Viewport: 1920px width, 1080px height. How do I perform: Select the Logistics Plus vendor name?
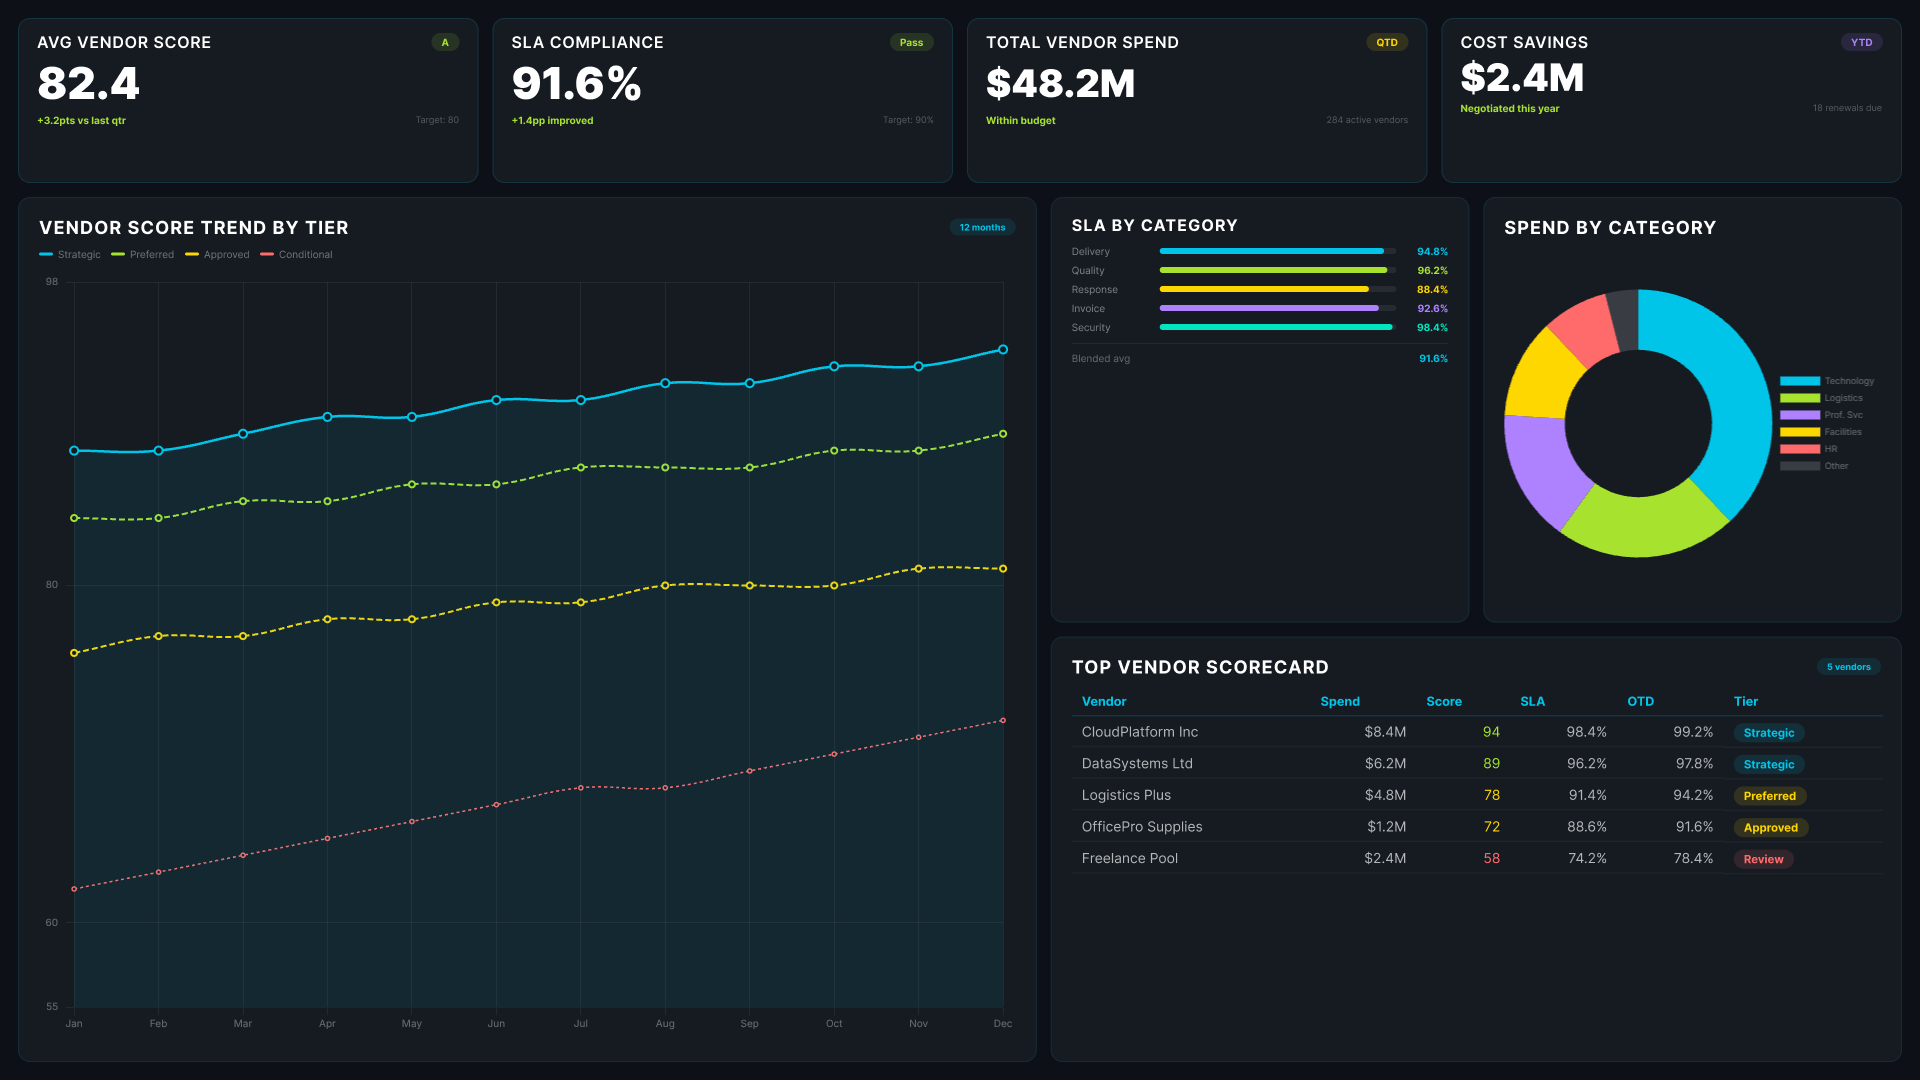(1126, 795)
